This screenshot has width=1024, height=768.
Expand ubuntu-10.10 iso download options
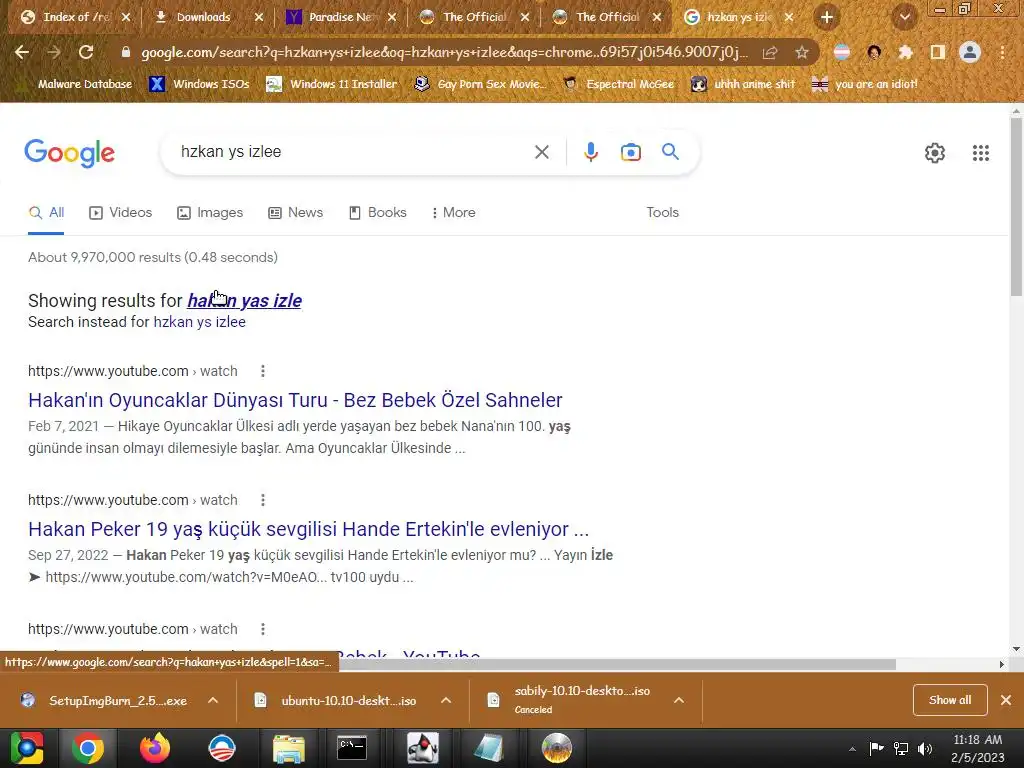pyautogui.click(x=446, y=700)
